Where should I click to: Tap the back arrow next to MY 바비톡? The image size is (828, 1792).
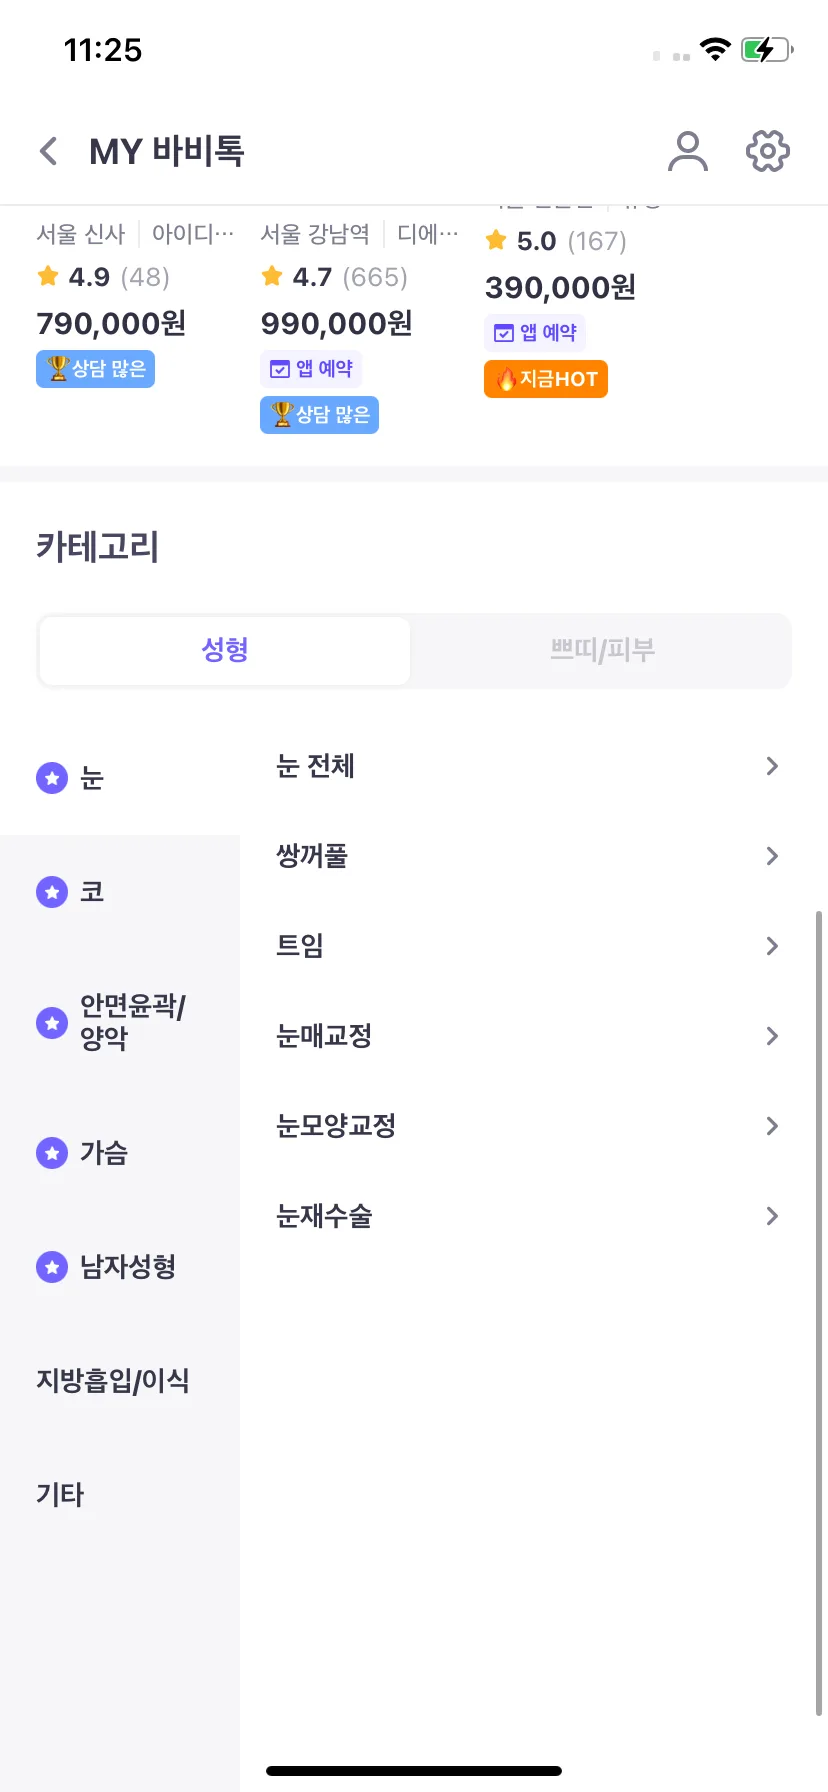(48, 151)
